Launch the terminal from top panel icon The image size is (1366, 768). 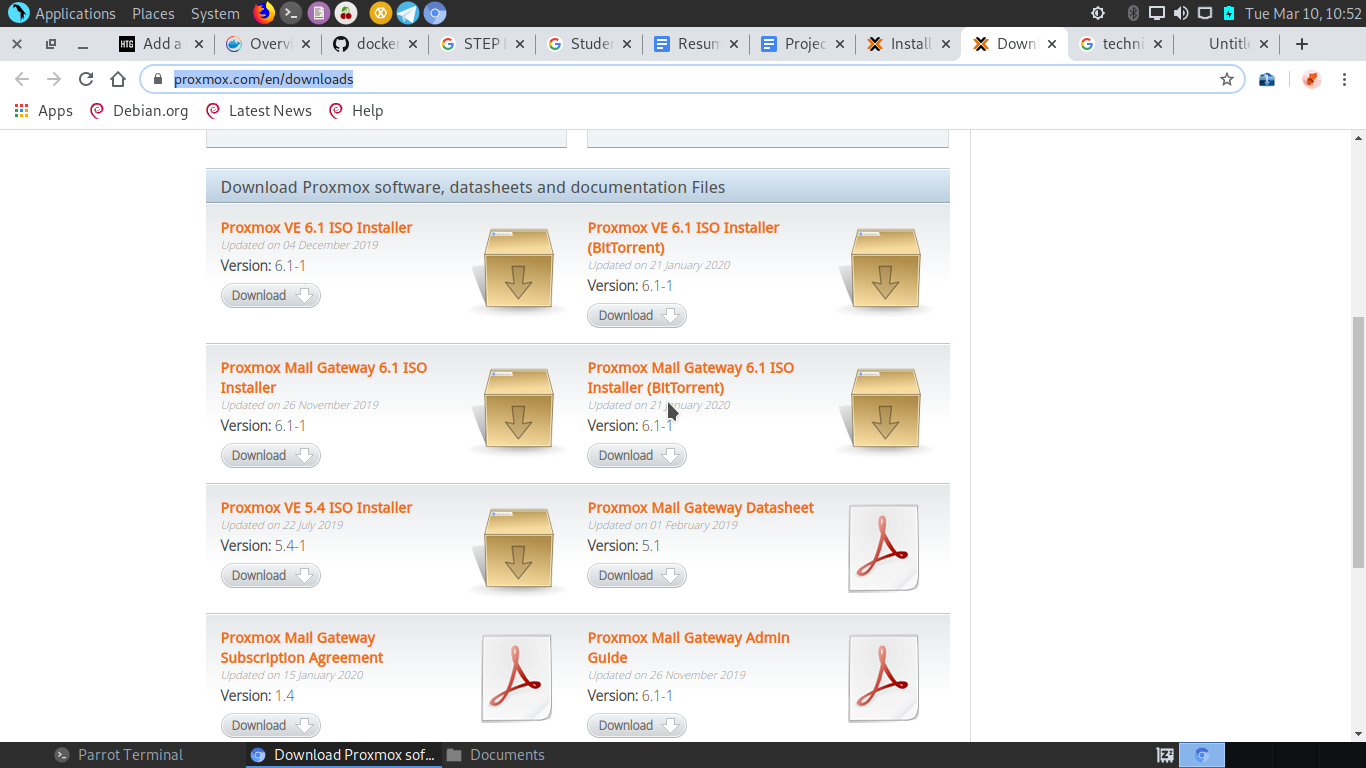(290, 13)
